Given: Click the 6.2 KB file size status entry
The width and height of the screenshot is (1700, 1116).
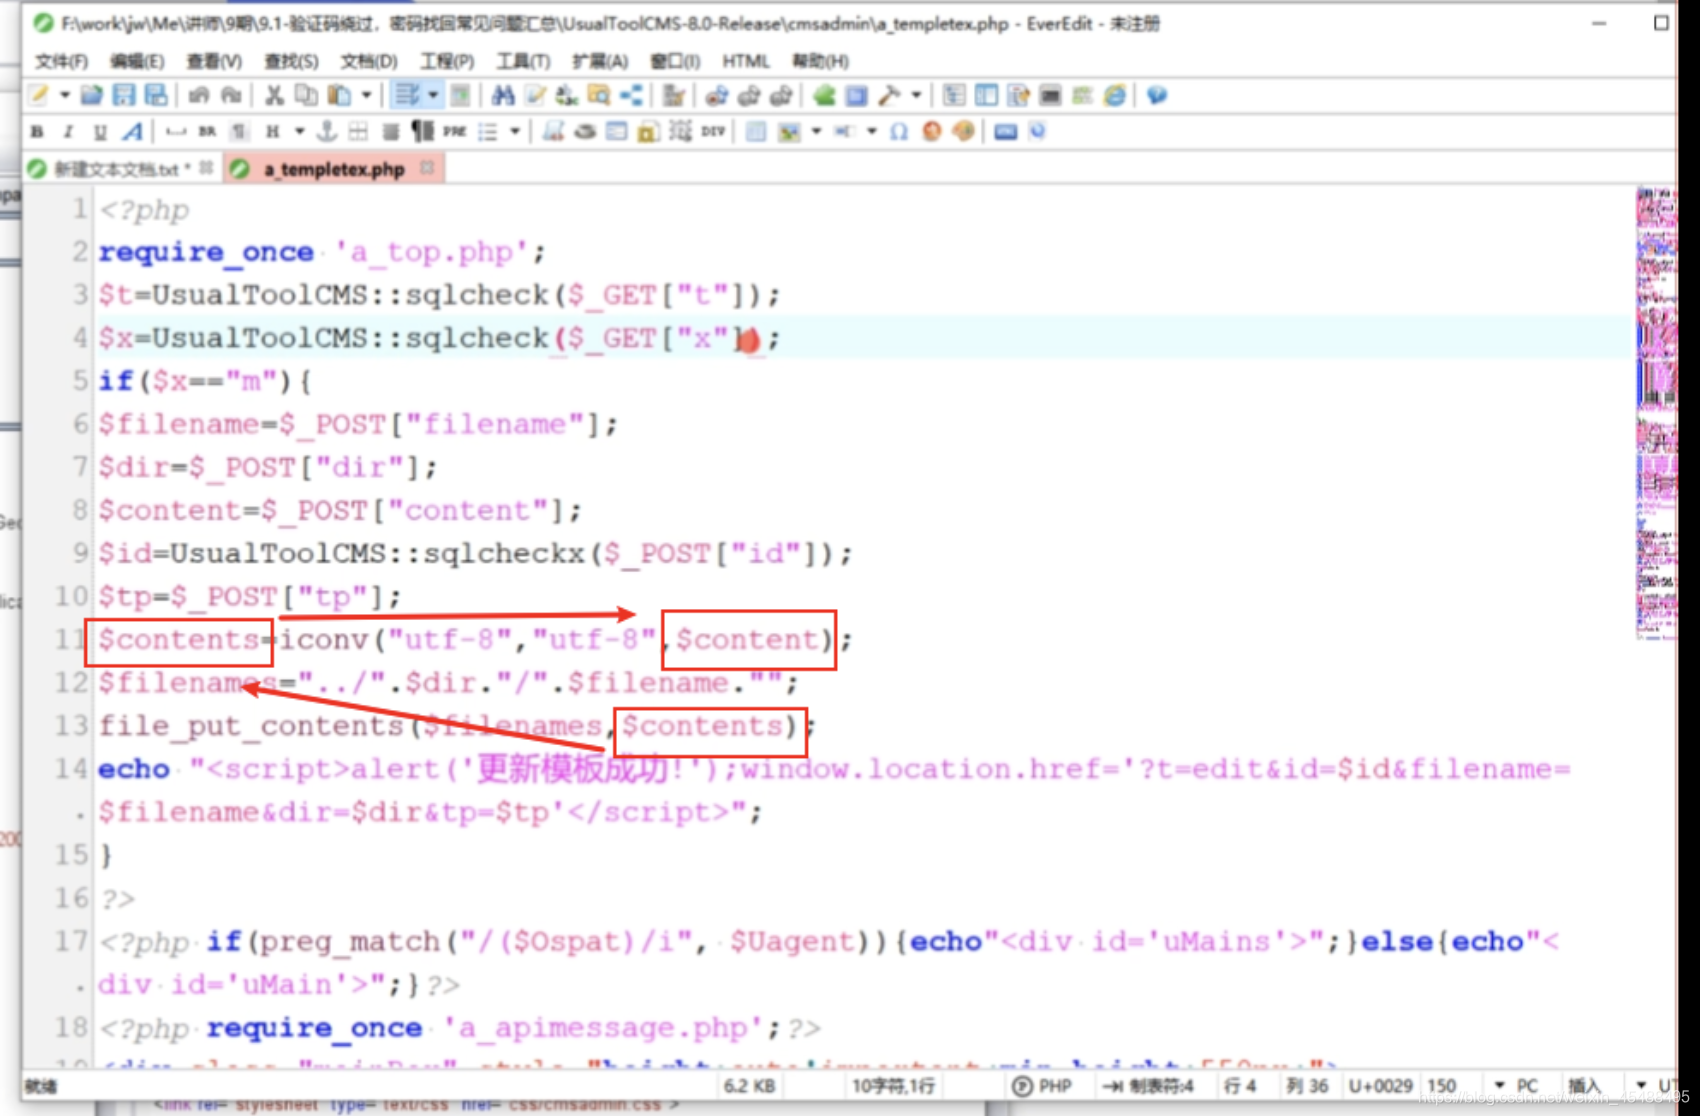Looking at the screenshot, I should (x=749, y=1086).
